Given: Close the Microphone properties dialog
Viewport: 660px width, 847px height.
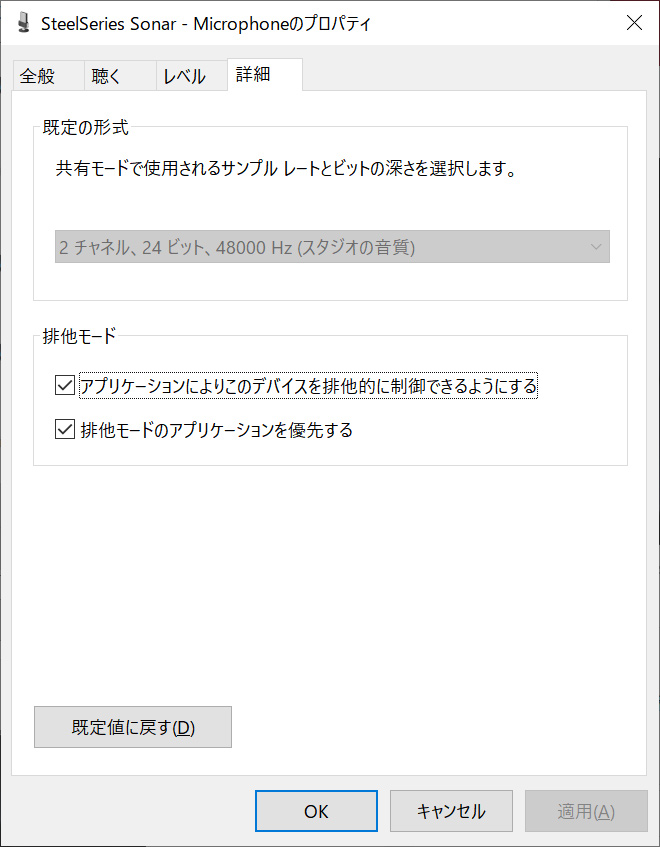Looking at the screenshot, I should (634, 23).
